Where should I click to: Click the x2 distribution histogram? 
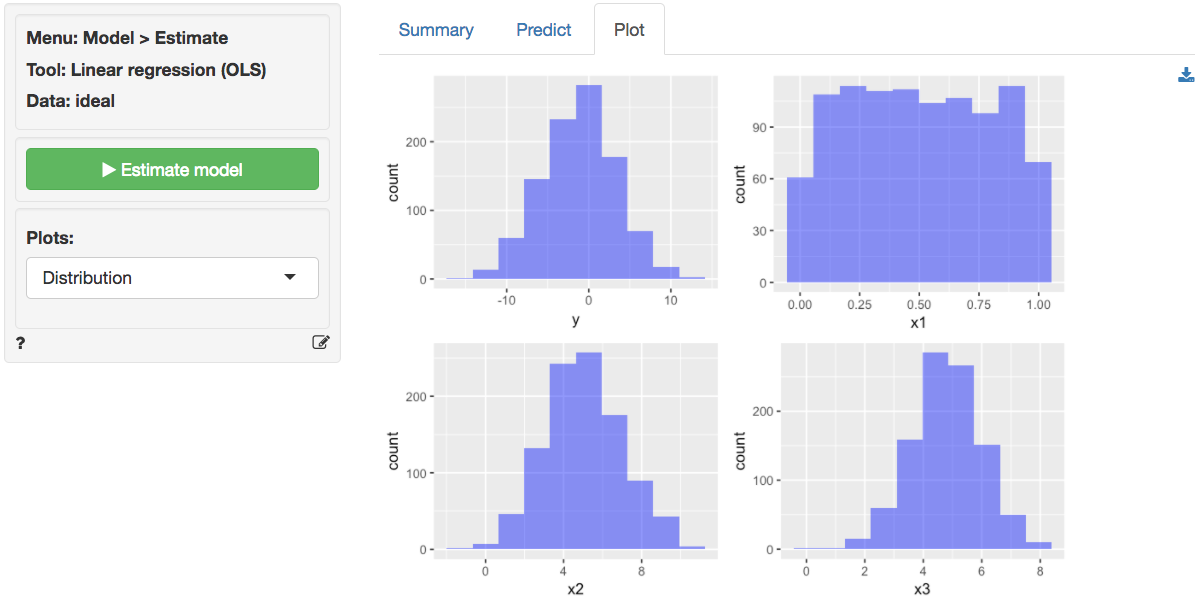tap(575, 455)
